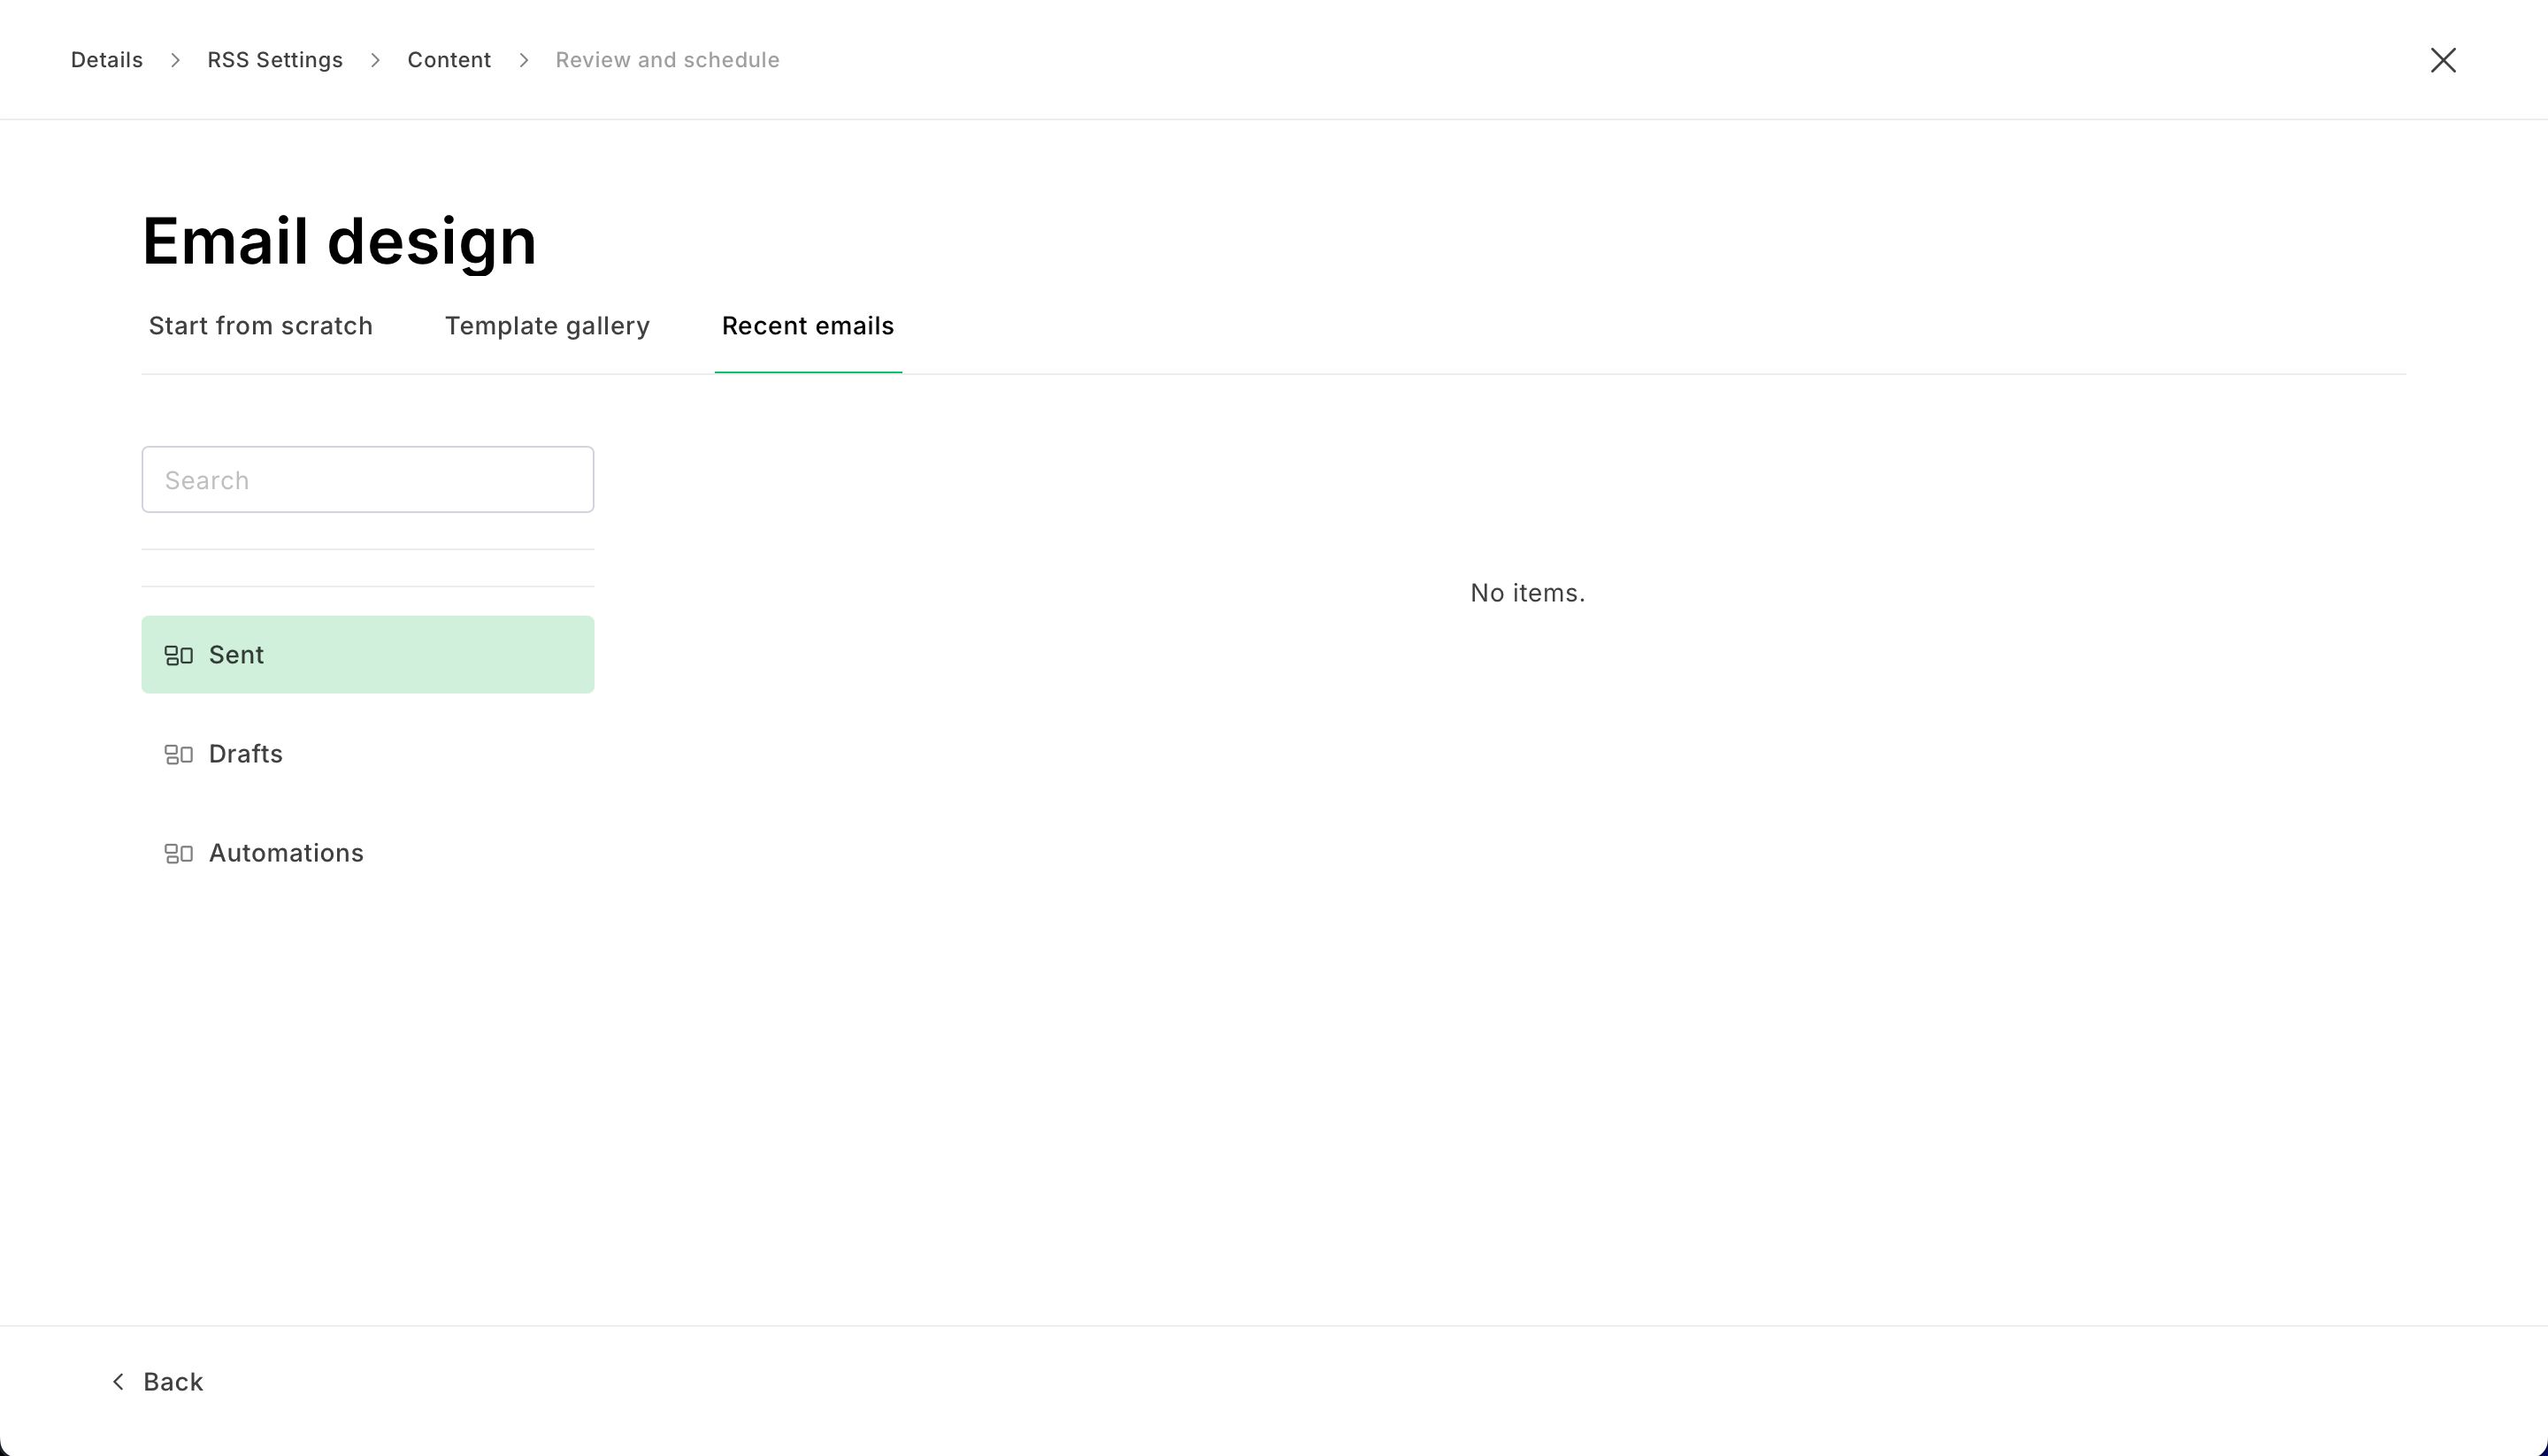This screenshot has height=1456, width=2548.
Task: Click the Back arrow chevron icon
Action: [118, 1382]
